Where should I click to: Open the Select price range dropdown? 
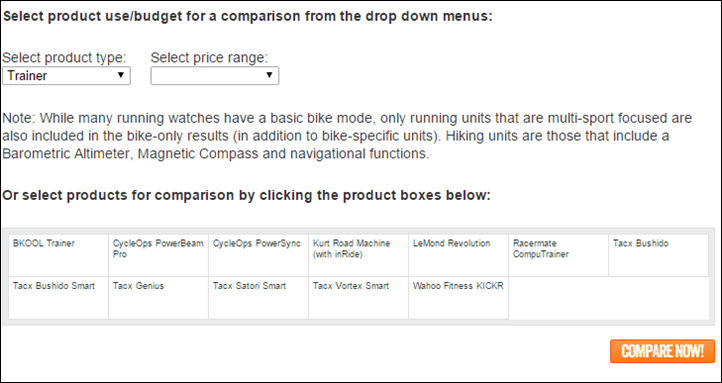click(x=215, y=75)
